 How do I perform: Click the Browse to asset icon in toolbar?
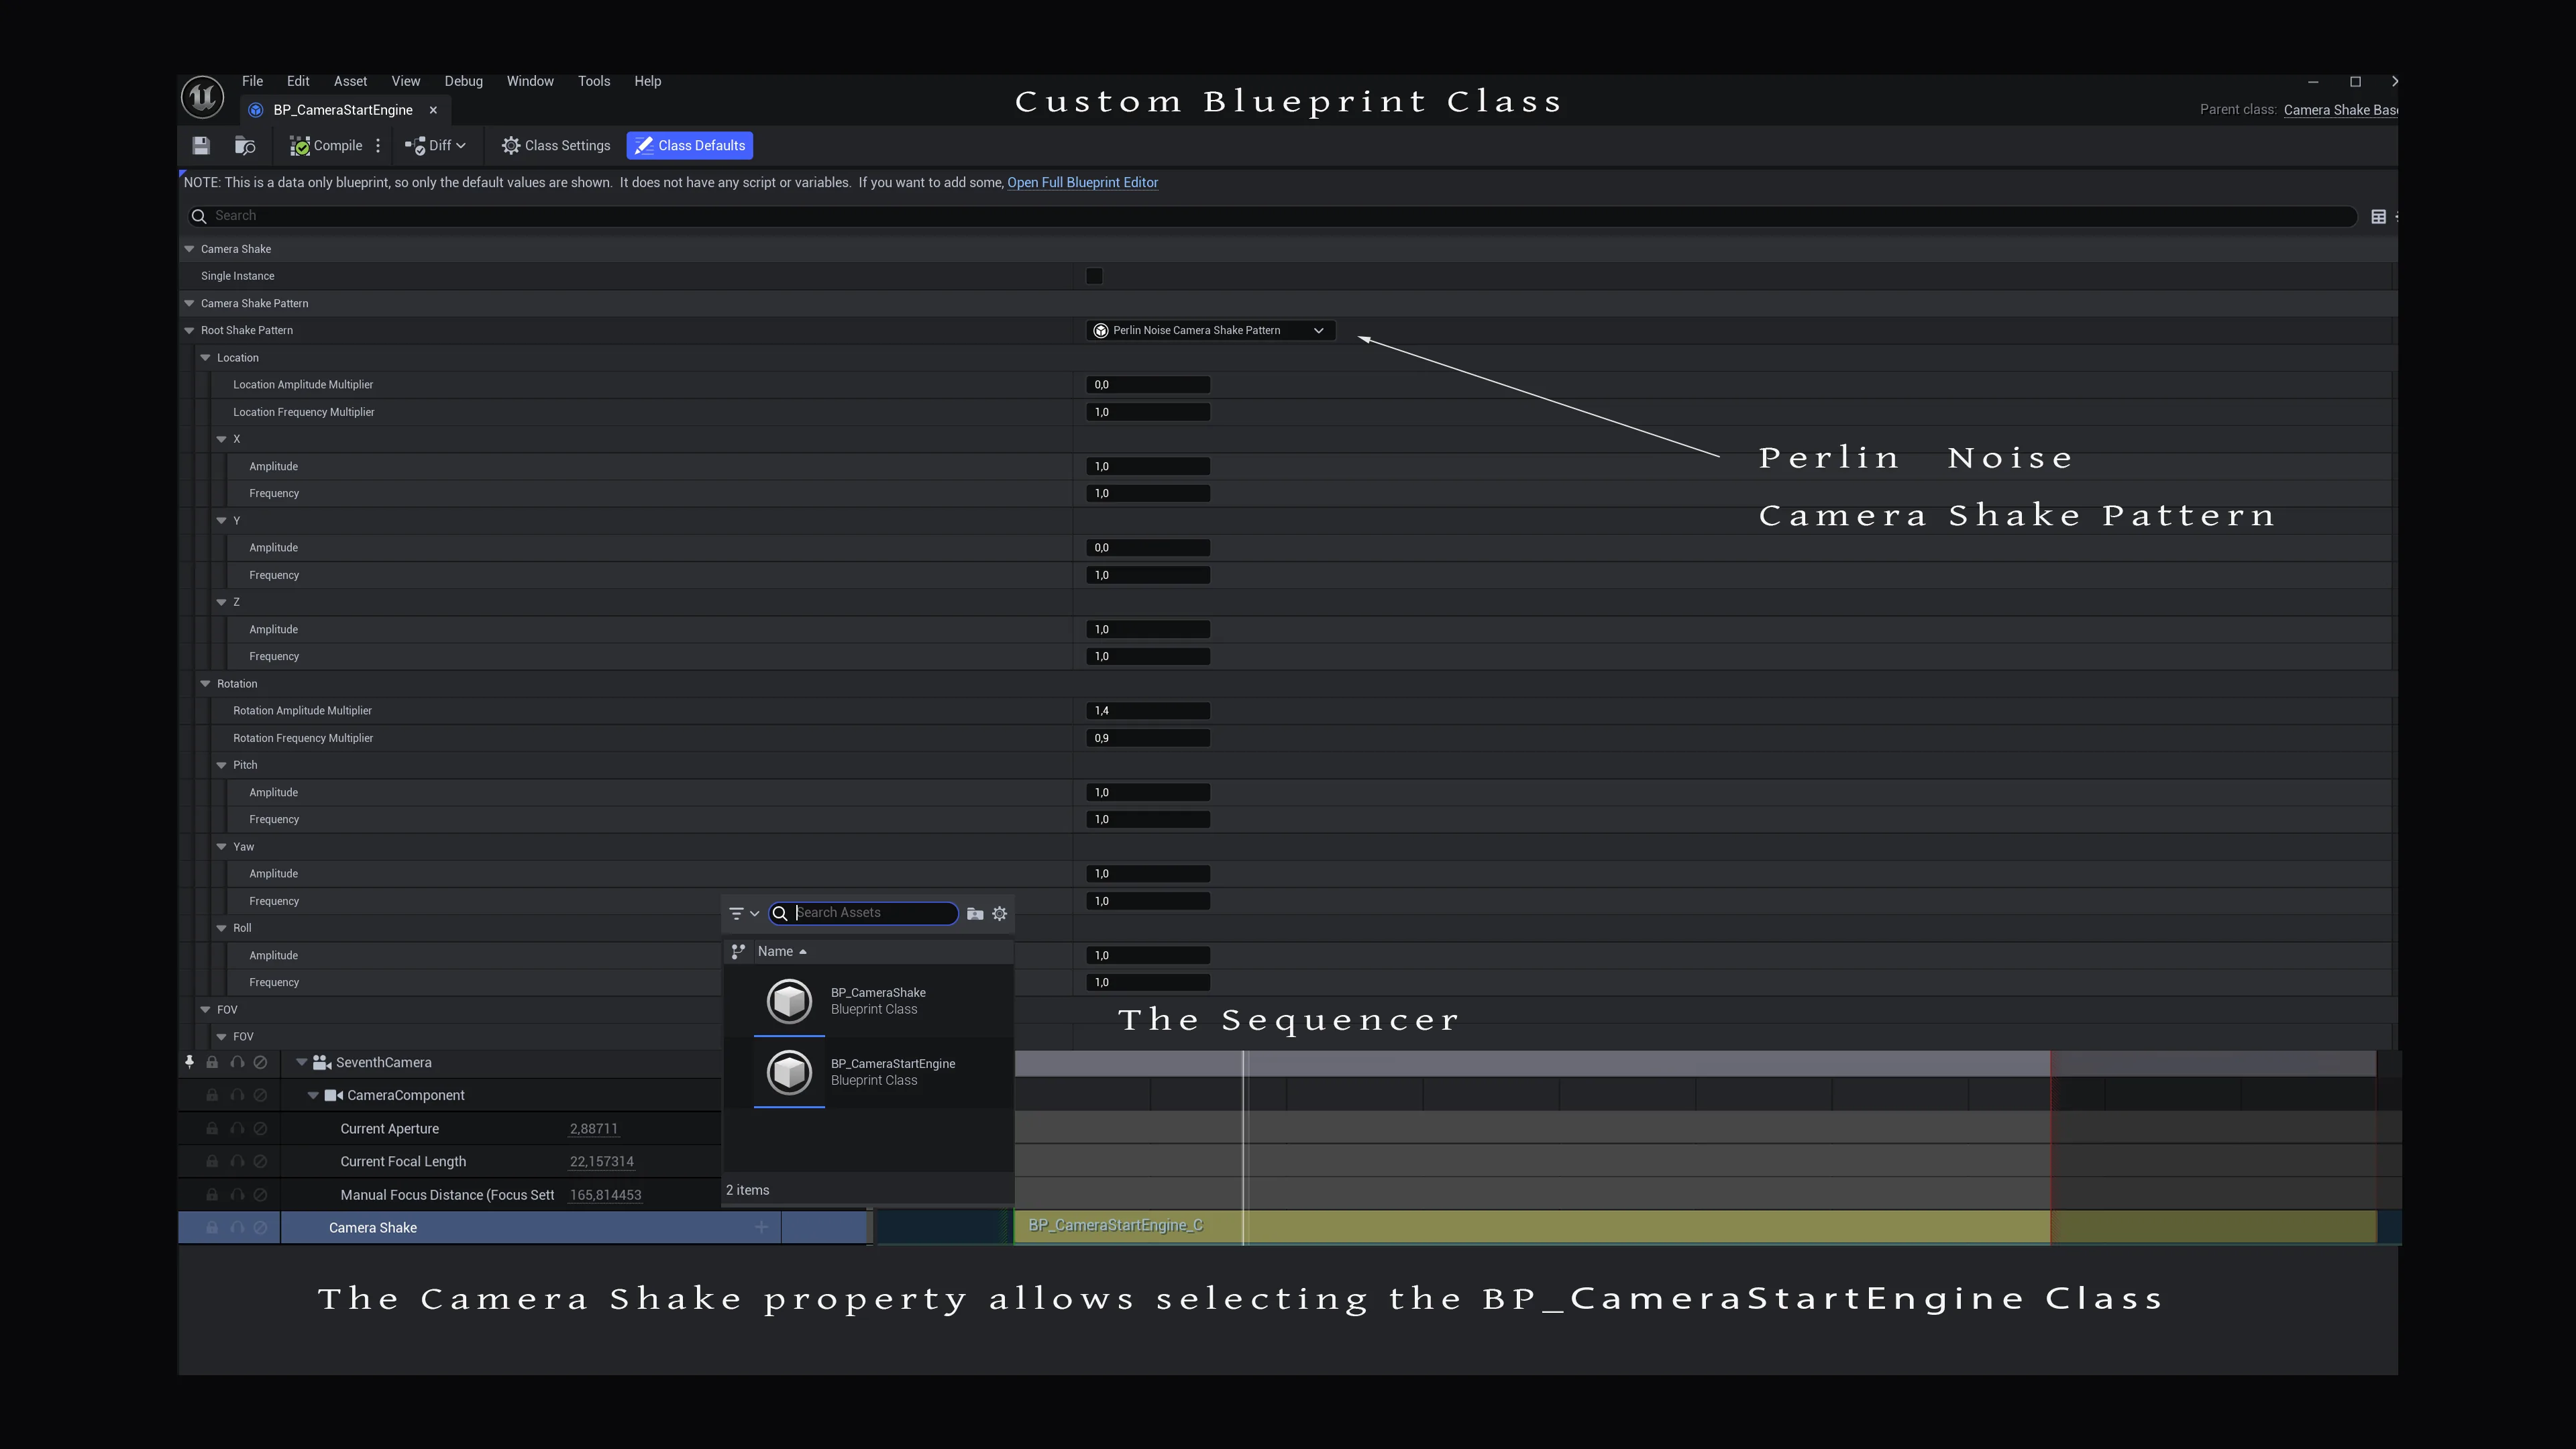click(245, 146)
